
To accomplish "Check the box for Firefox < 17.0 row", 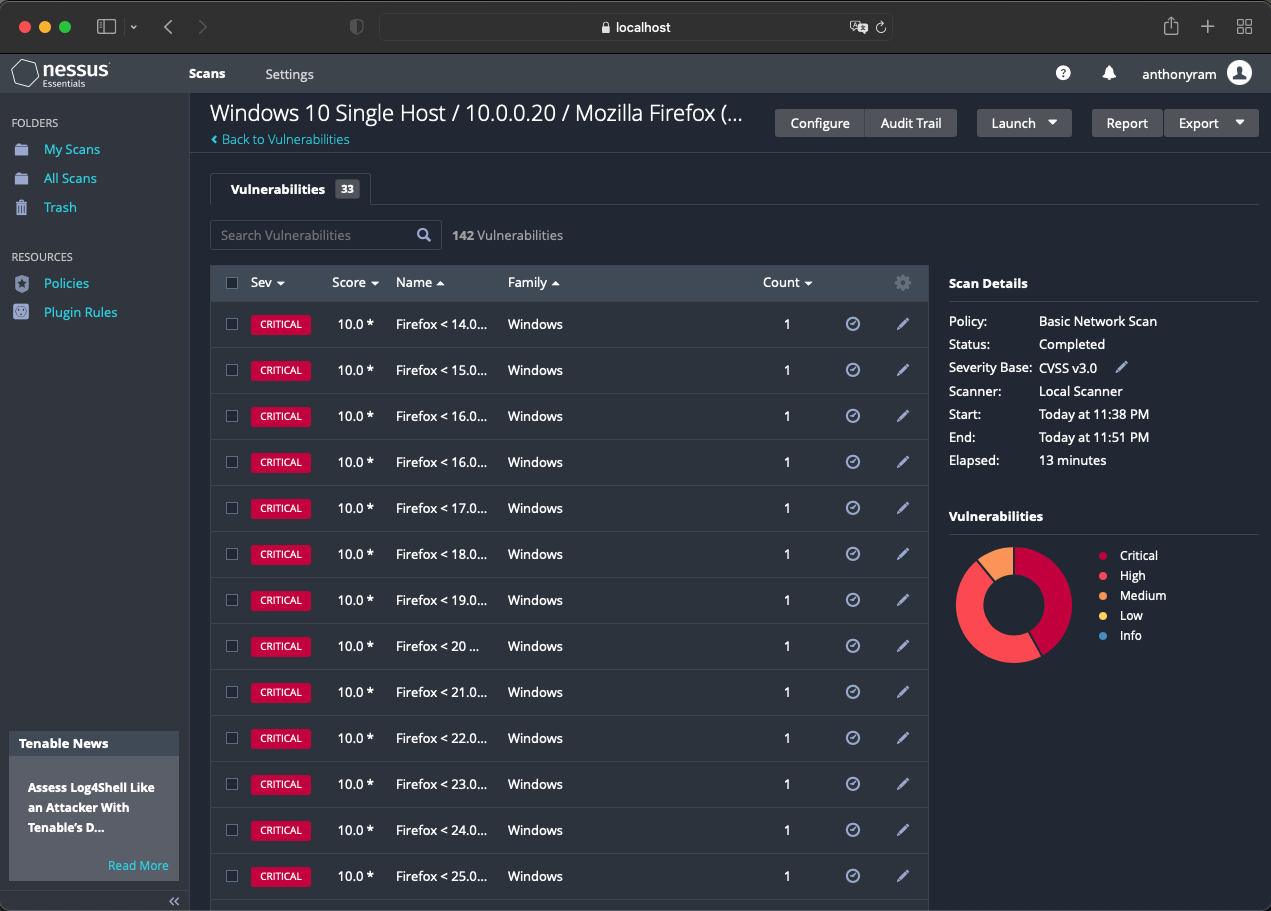I will pos(232,508).
